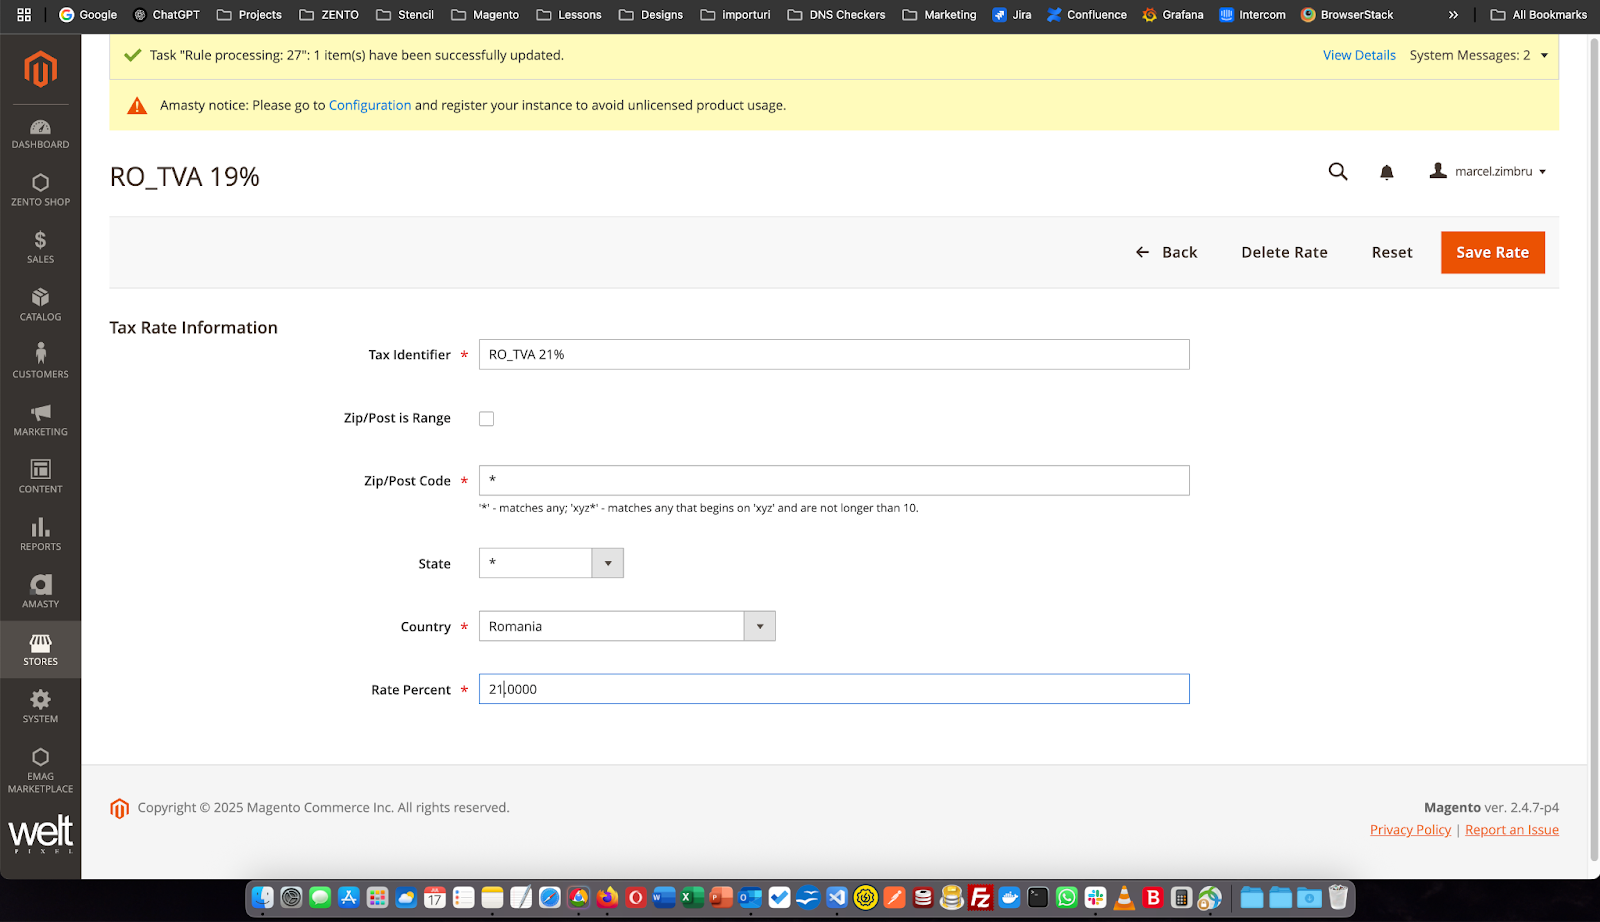
Task: Open the System sidebar menu
Action: [40, 708]
